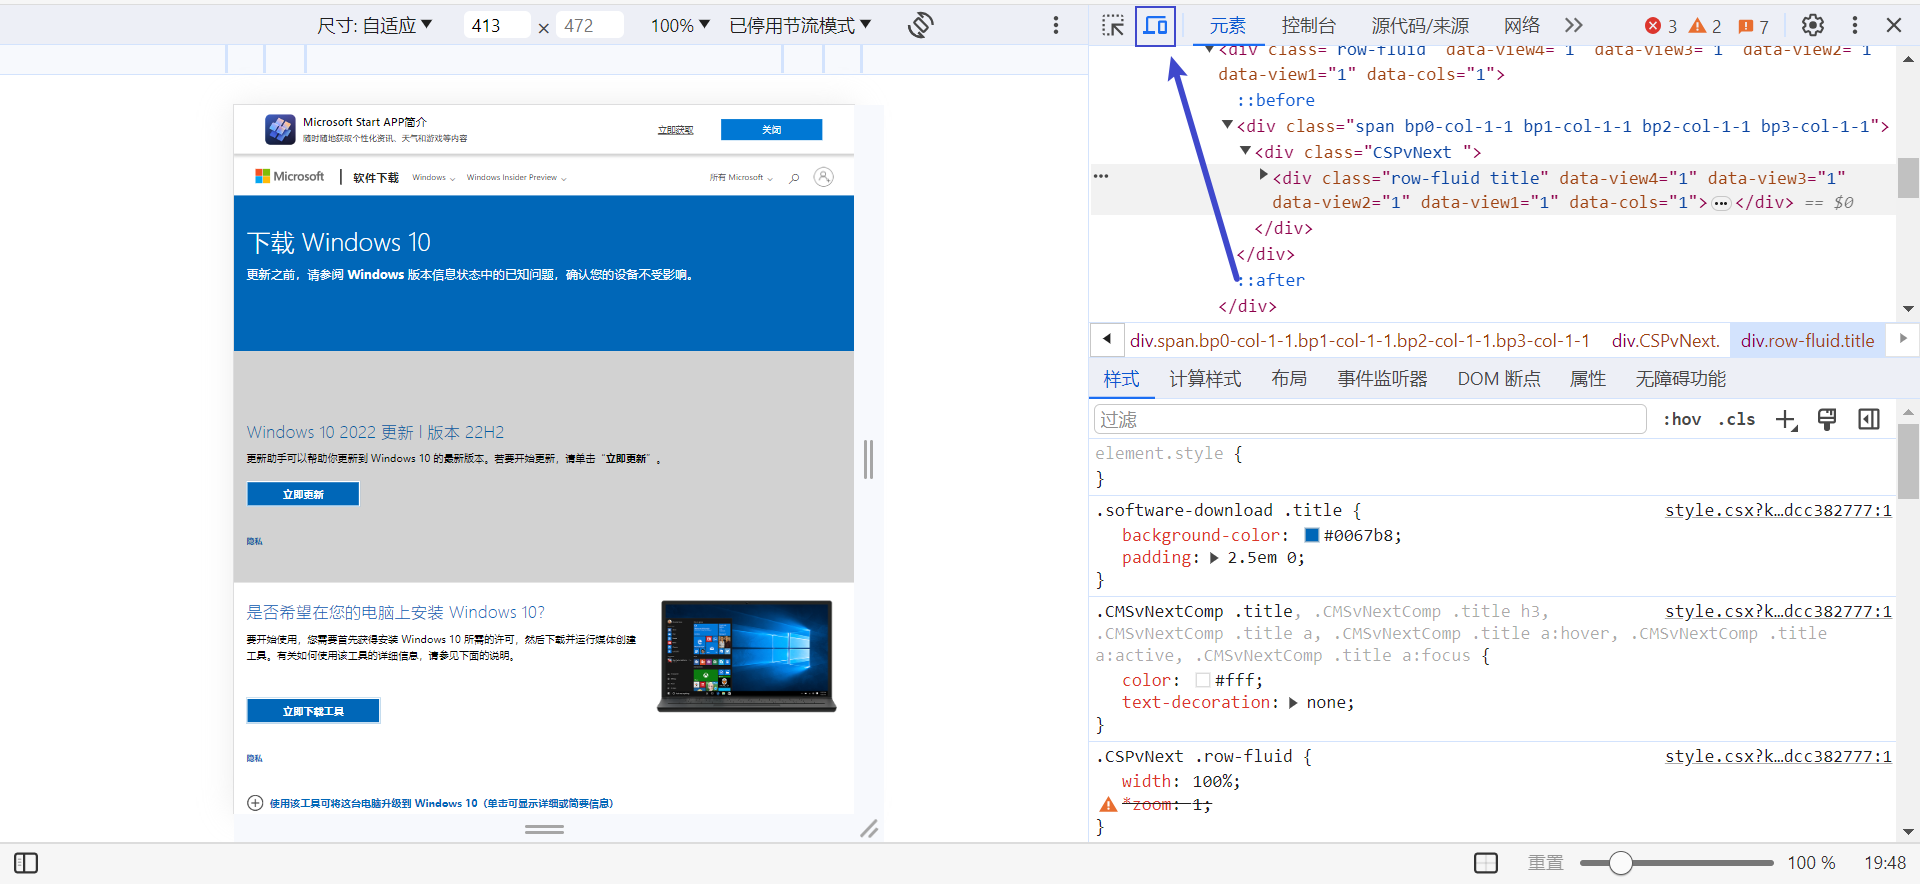
Task: Toggle the :hov element state button
Action: click(x=1682, y=419)
